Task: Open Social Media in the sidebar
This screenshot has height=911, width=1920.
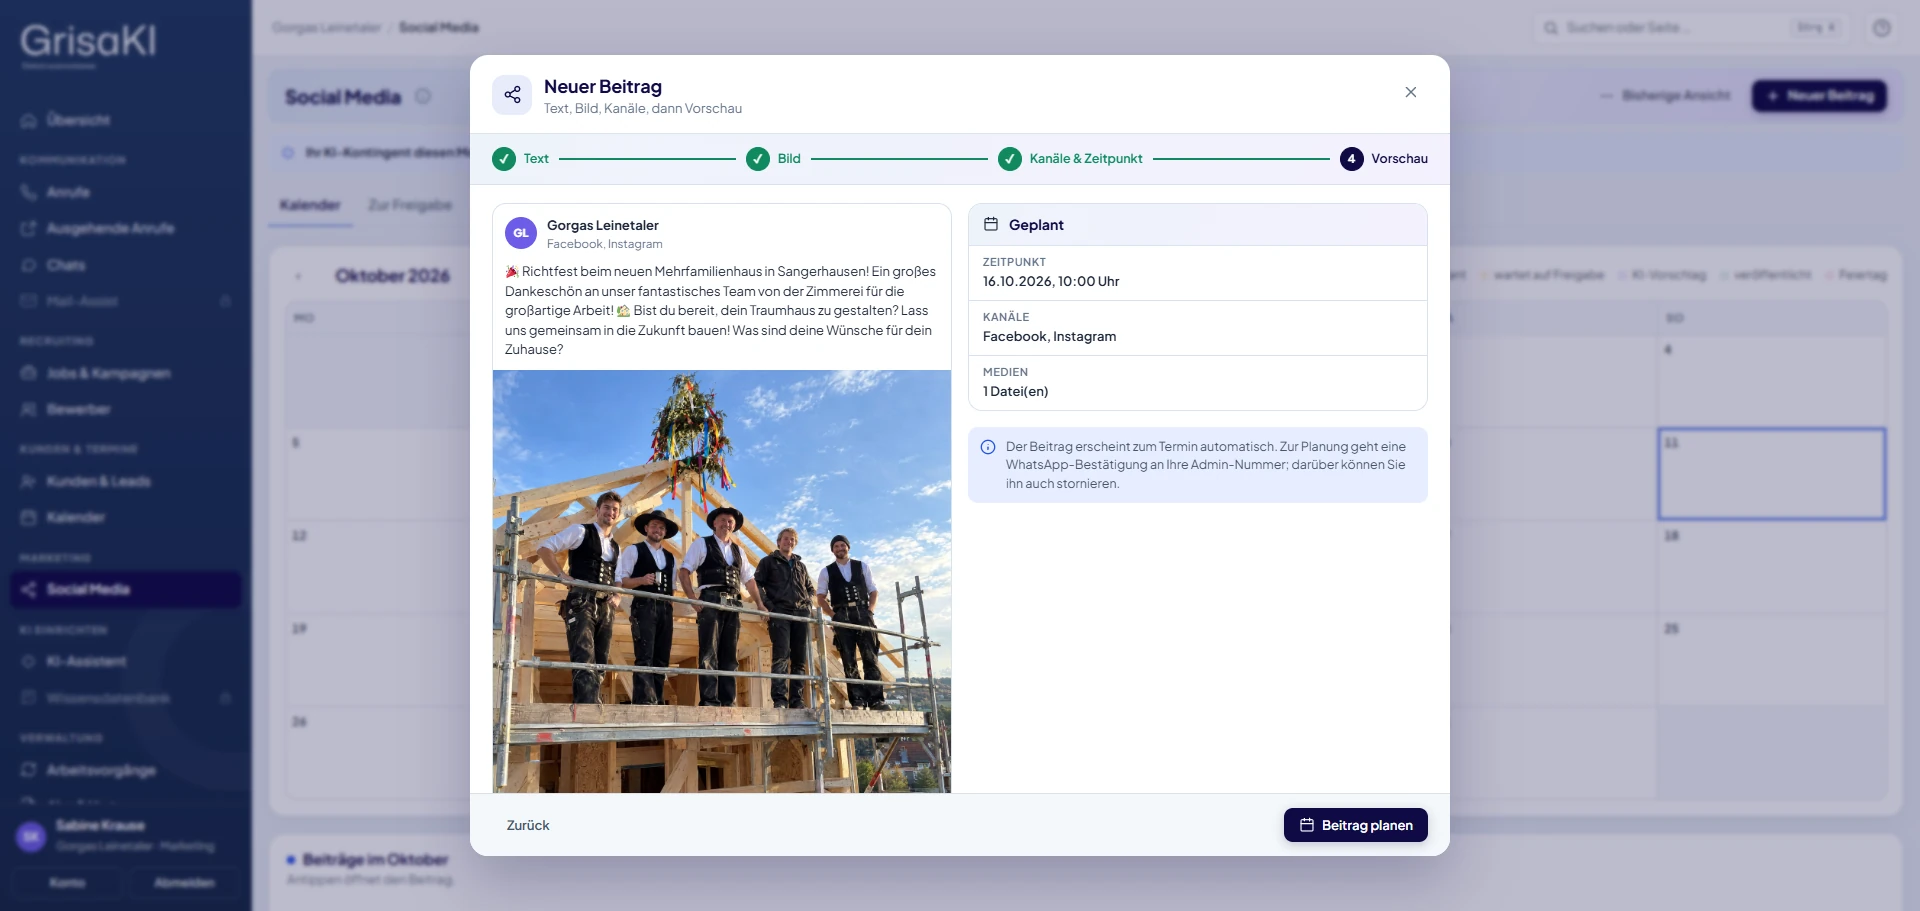Action: (x=126, y=589)
